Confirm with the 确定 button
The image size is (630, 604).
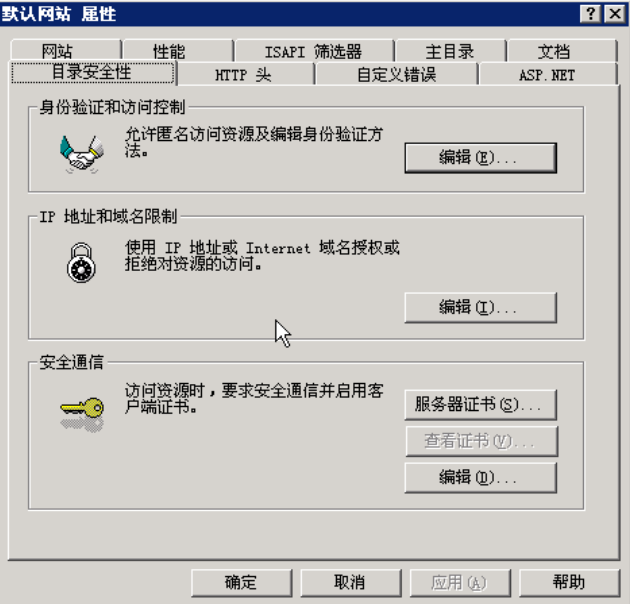241,582
